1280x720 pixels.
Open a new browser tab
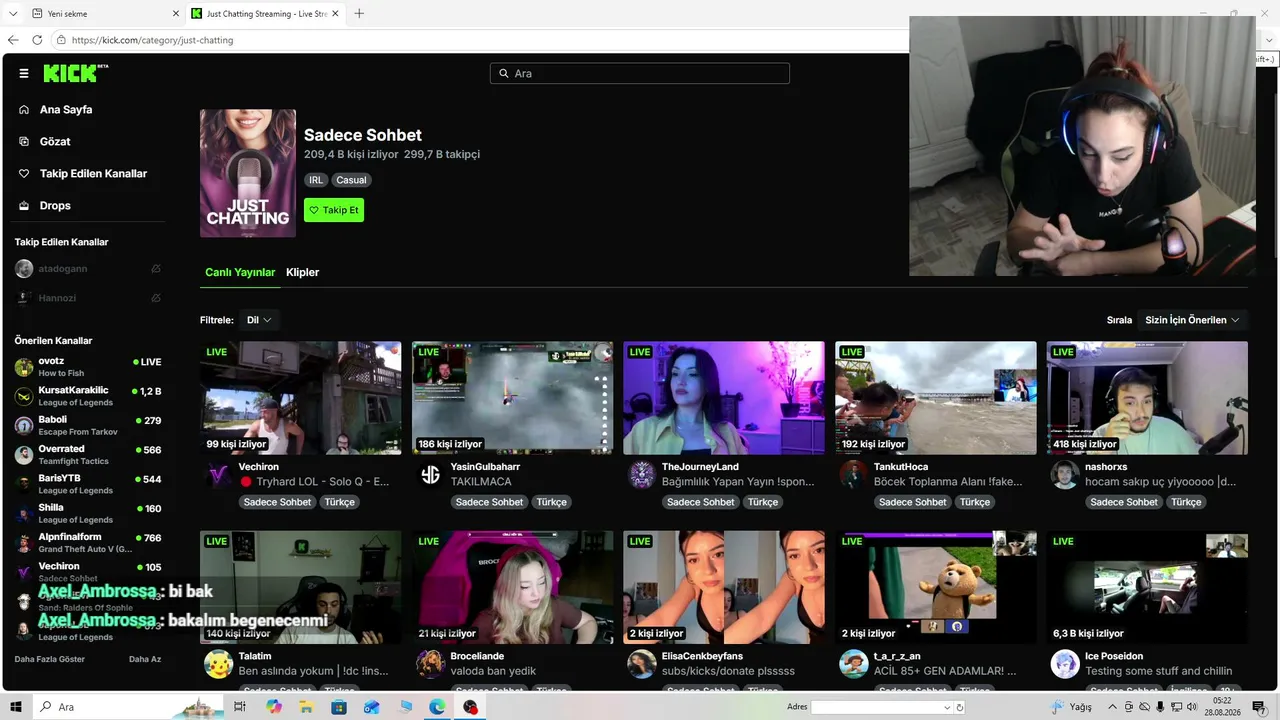click(359, 14)
